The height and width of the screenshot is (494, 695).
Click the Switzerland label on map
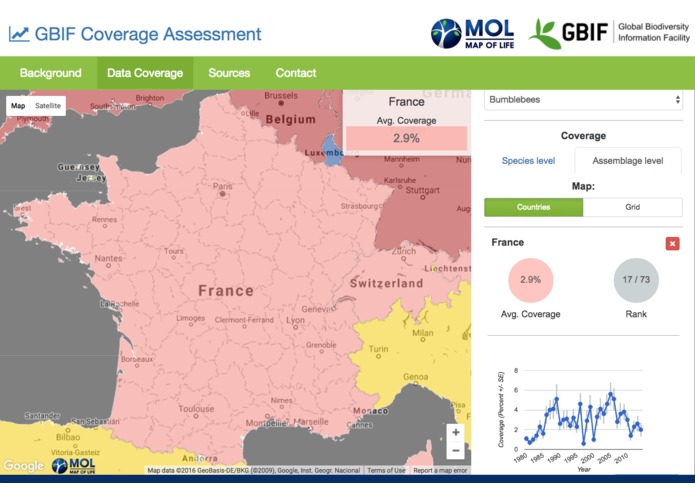coord(387,284)
